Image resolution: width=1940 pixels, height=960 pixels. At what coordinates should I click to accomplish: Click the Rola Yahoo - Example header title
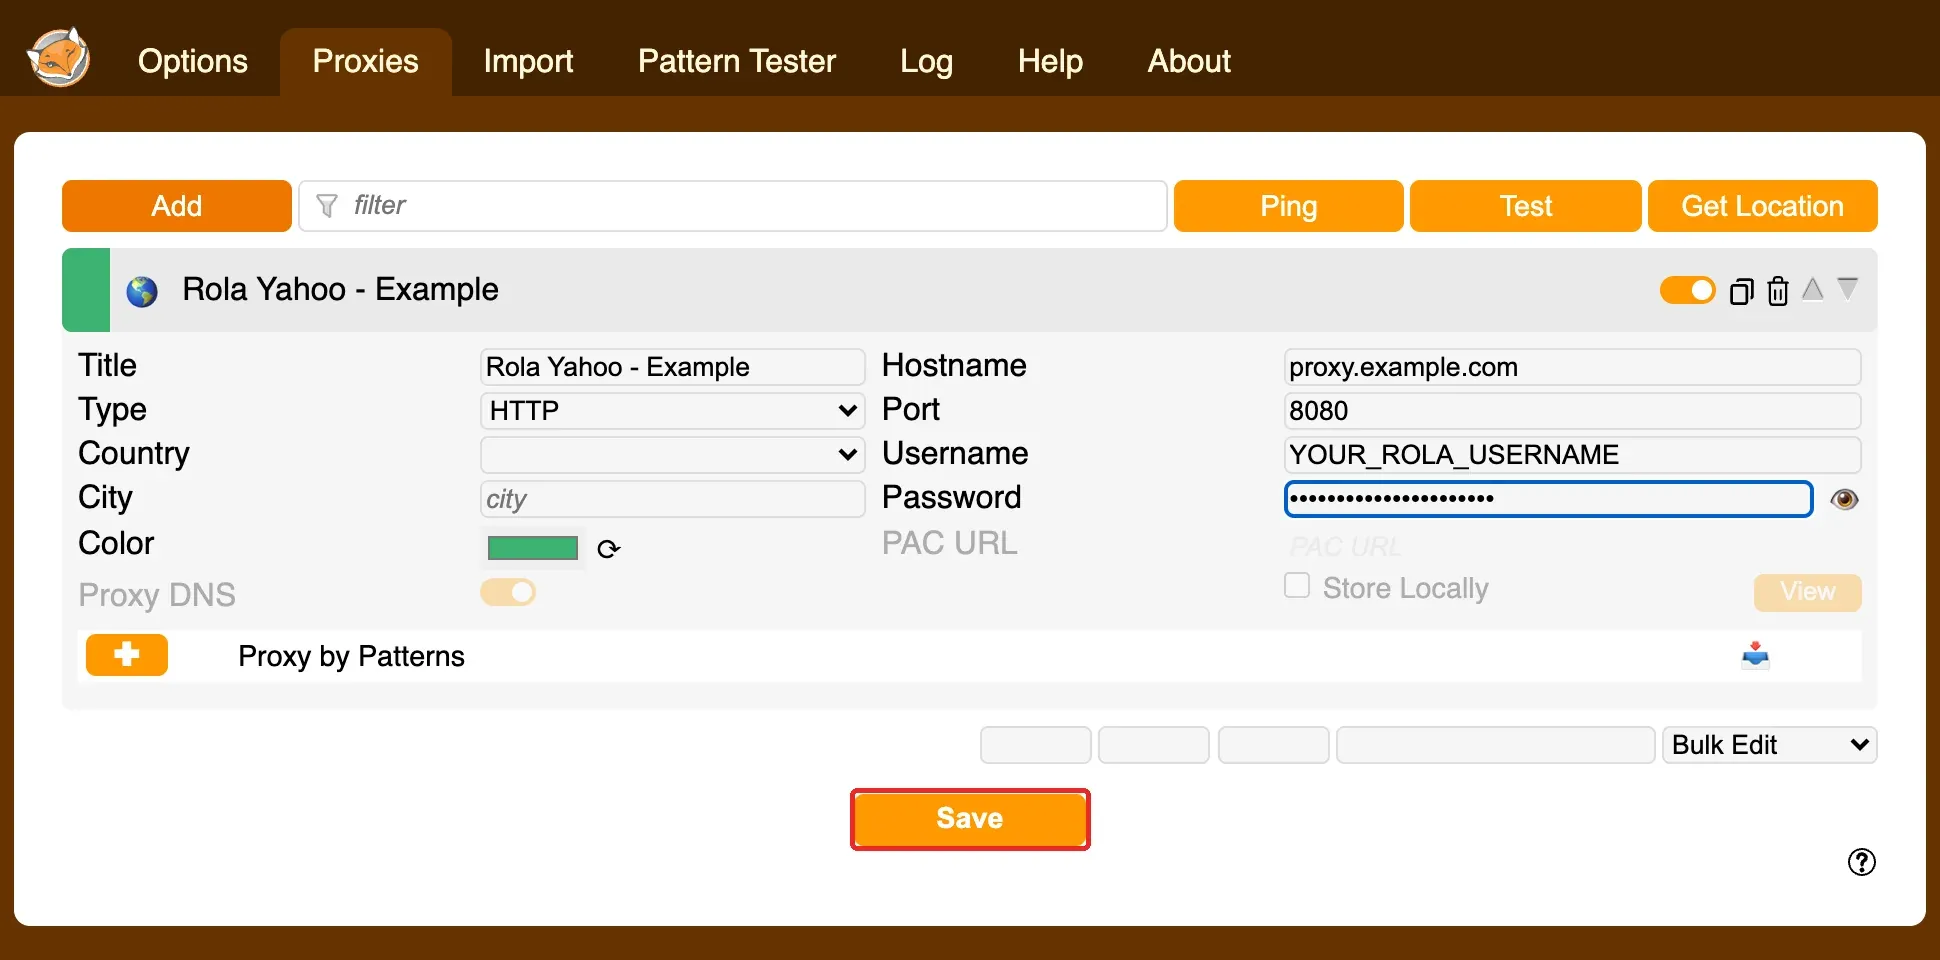(340, 289)
